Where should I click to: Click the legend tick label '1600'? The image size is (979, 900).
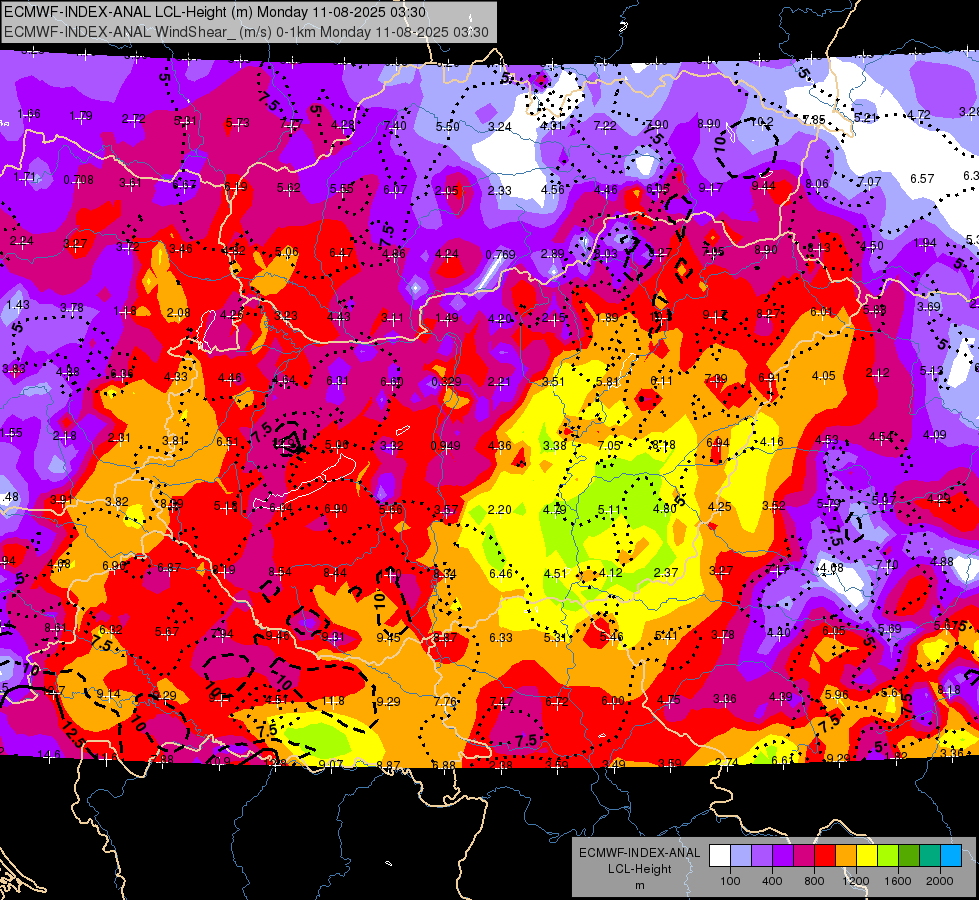(x=898, y=881)
